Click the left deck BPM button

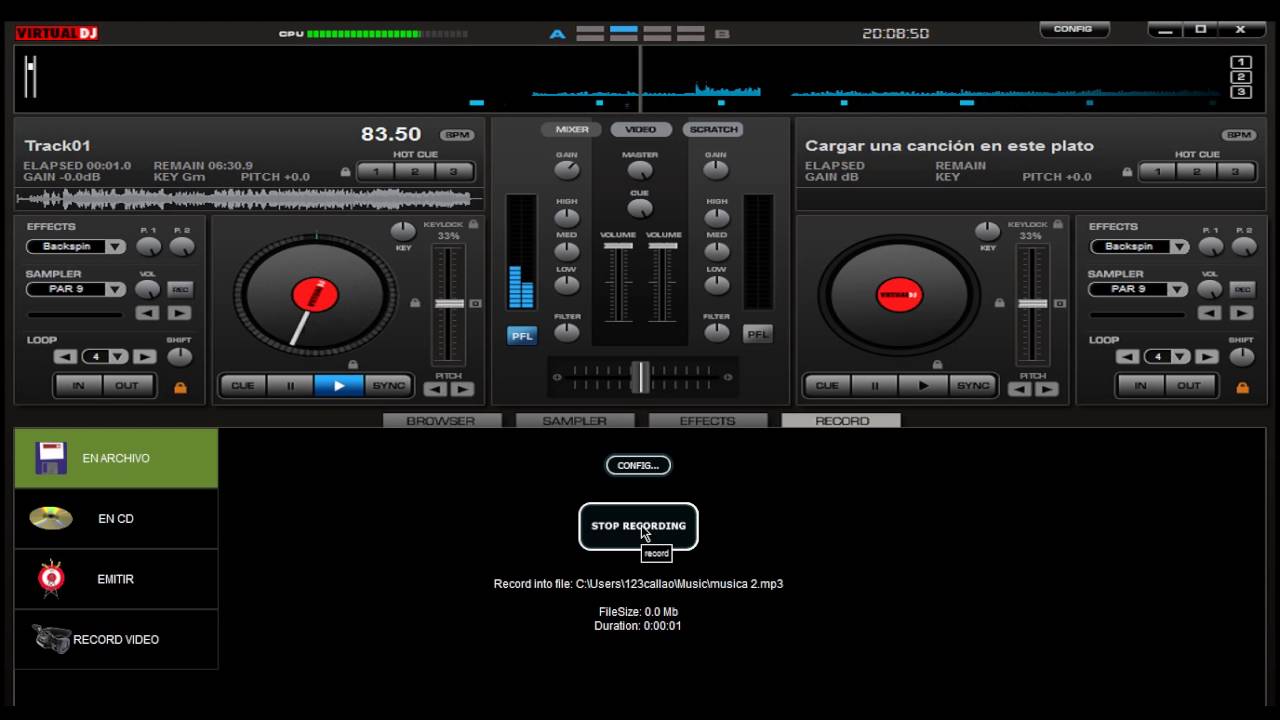(457, 135)
